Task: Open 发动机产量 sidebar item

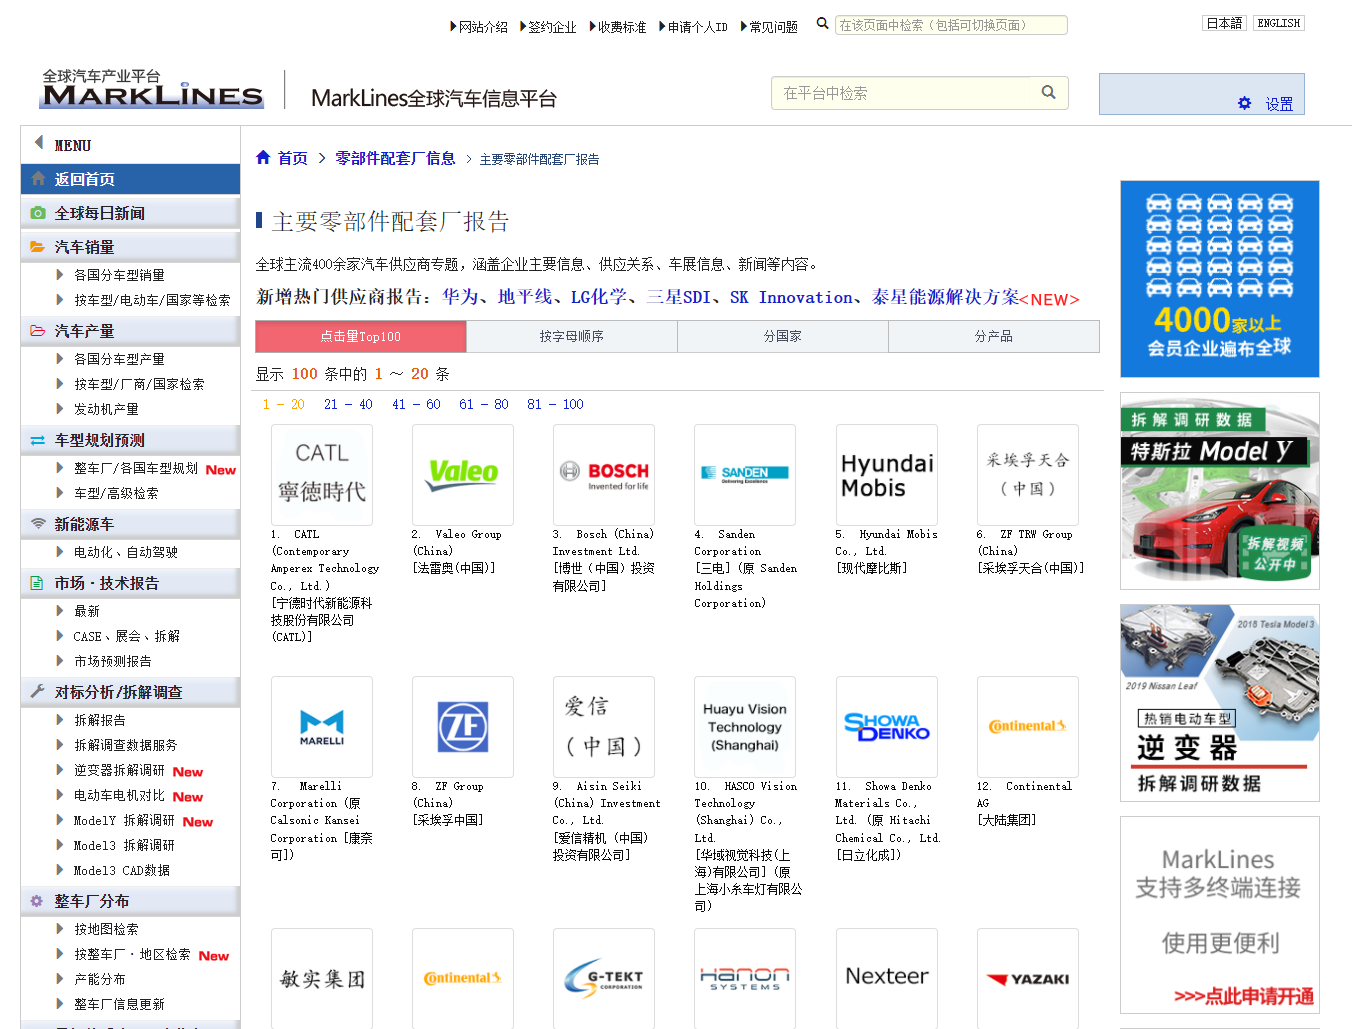Action: coord(106,409)
